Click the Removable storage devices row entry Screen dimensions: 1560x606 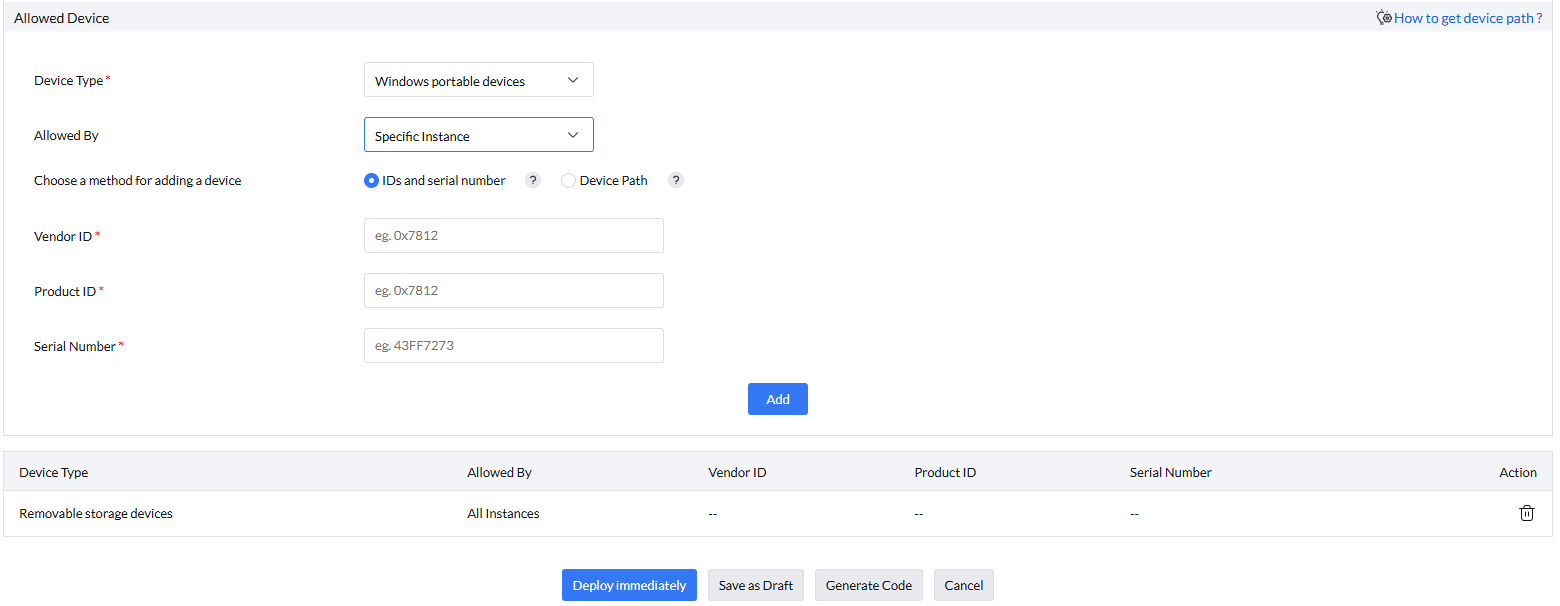coord(96,513)
